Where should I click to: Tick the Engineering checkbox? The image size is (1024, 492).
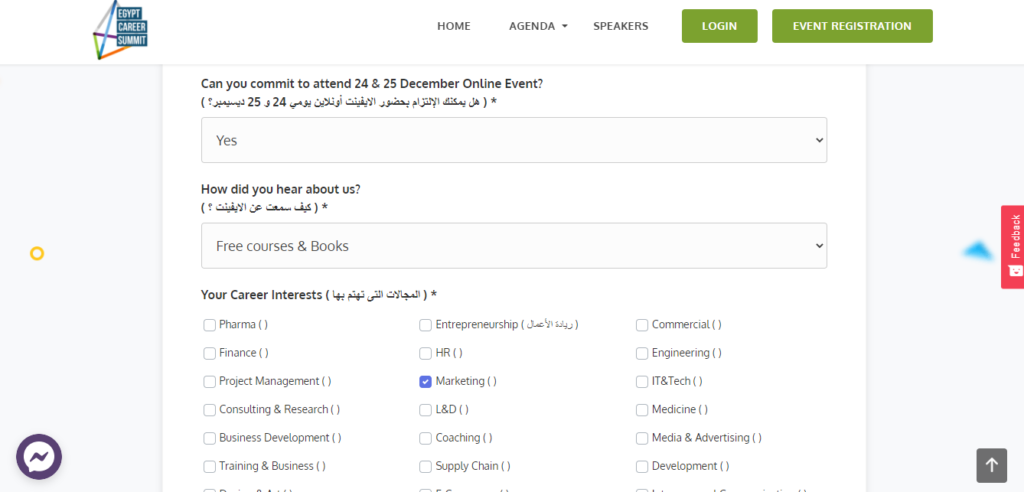[642, 353]
